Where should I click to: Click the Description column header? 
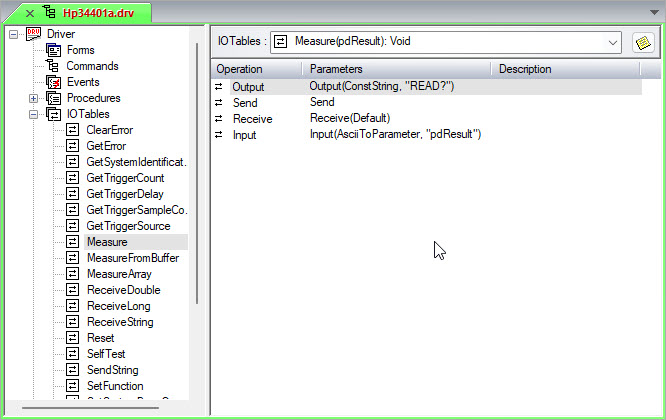[x=525, y=69]
